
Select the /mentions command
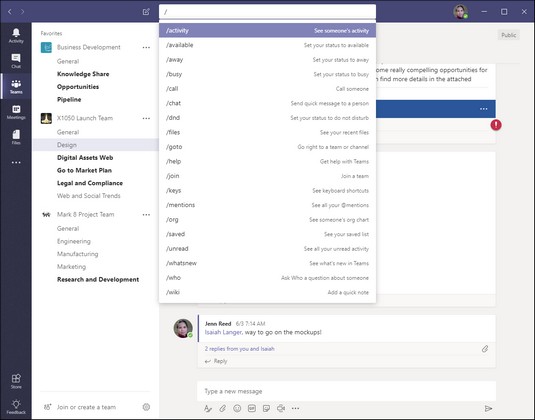268,205
